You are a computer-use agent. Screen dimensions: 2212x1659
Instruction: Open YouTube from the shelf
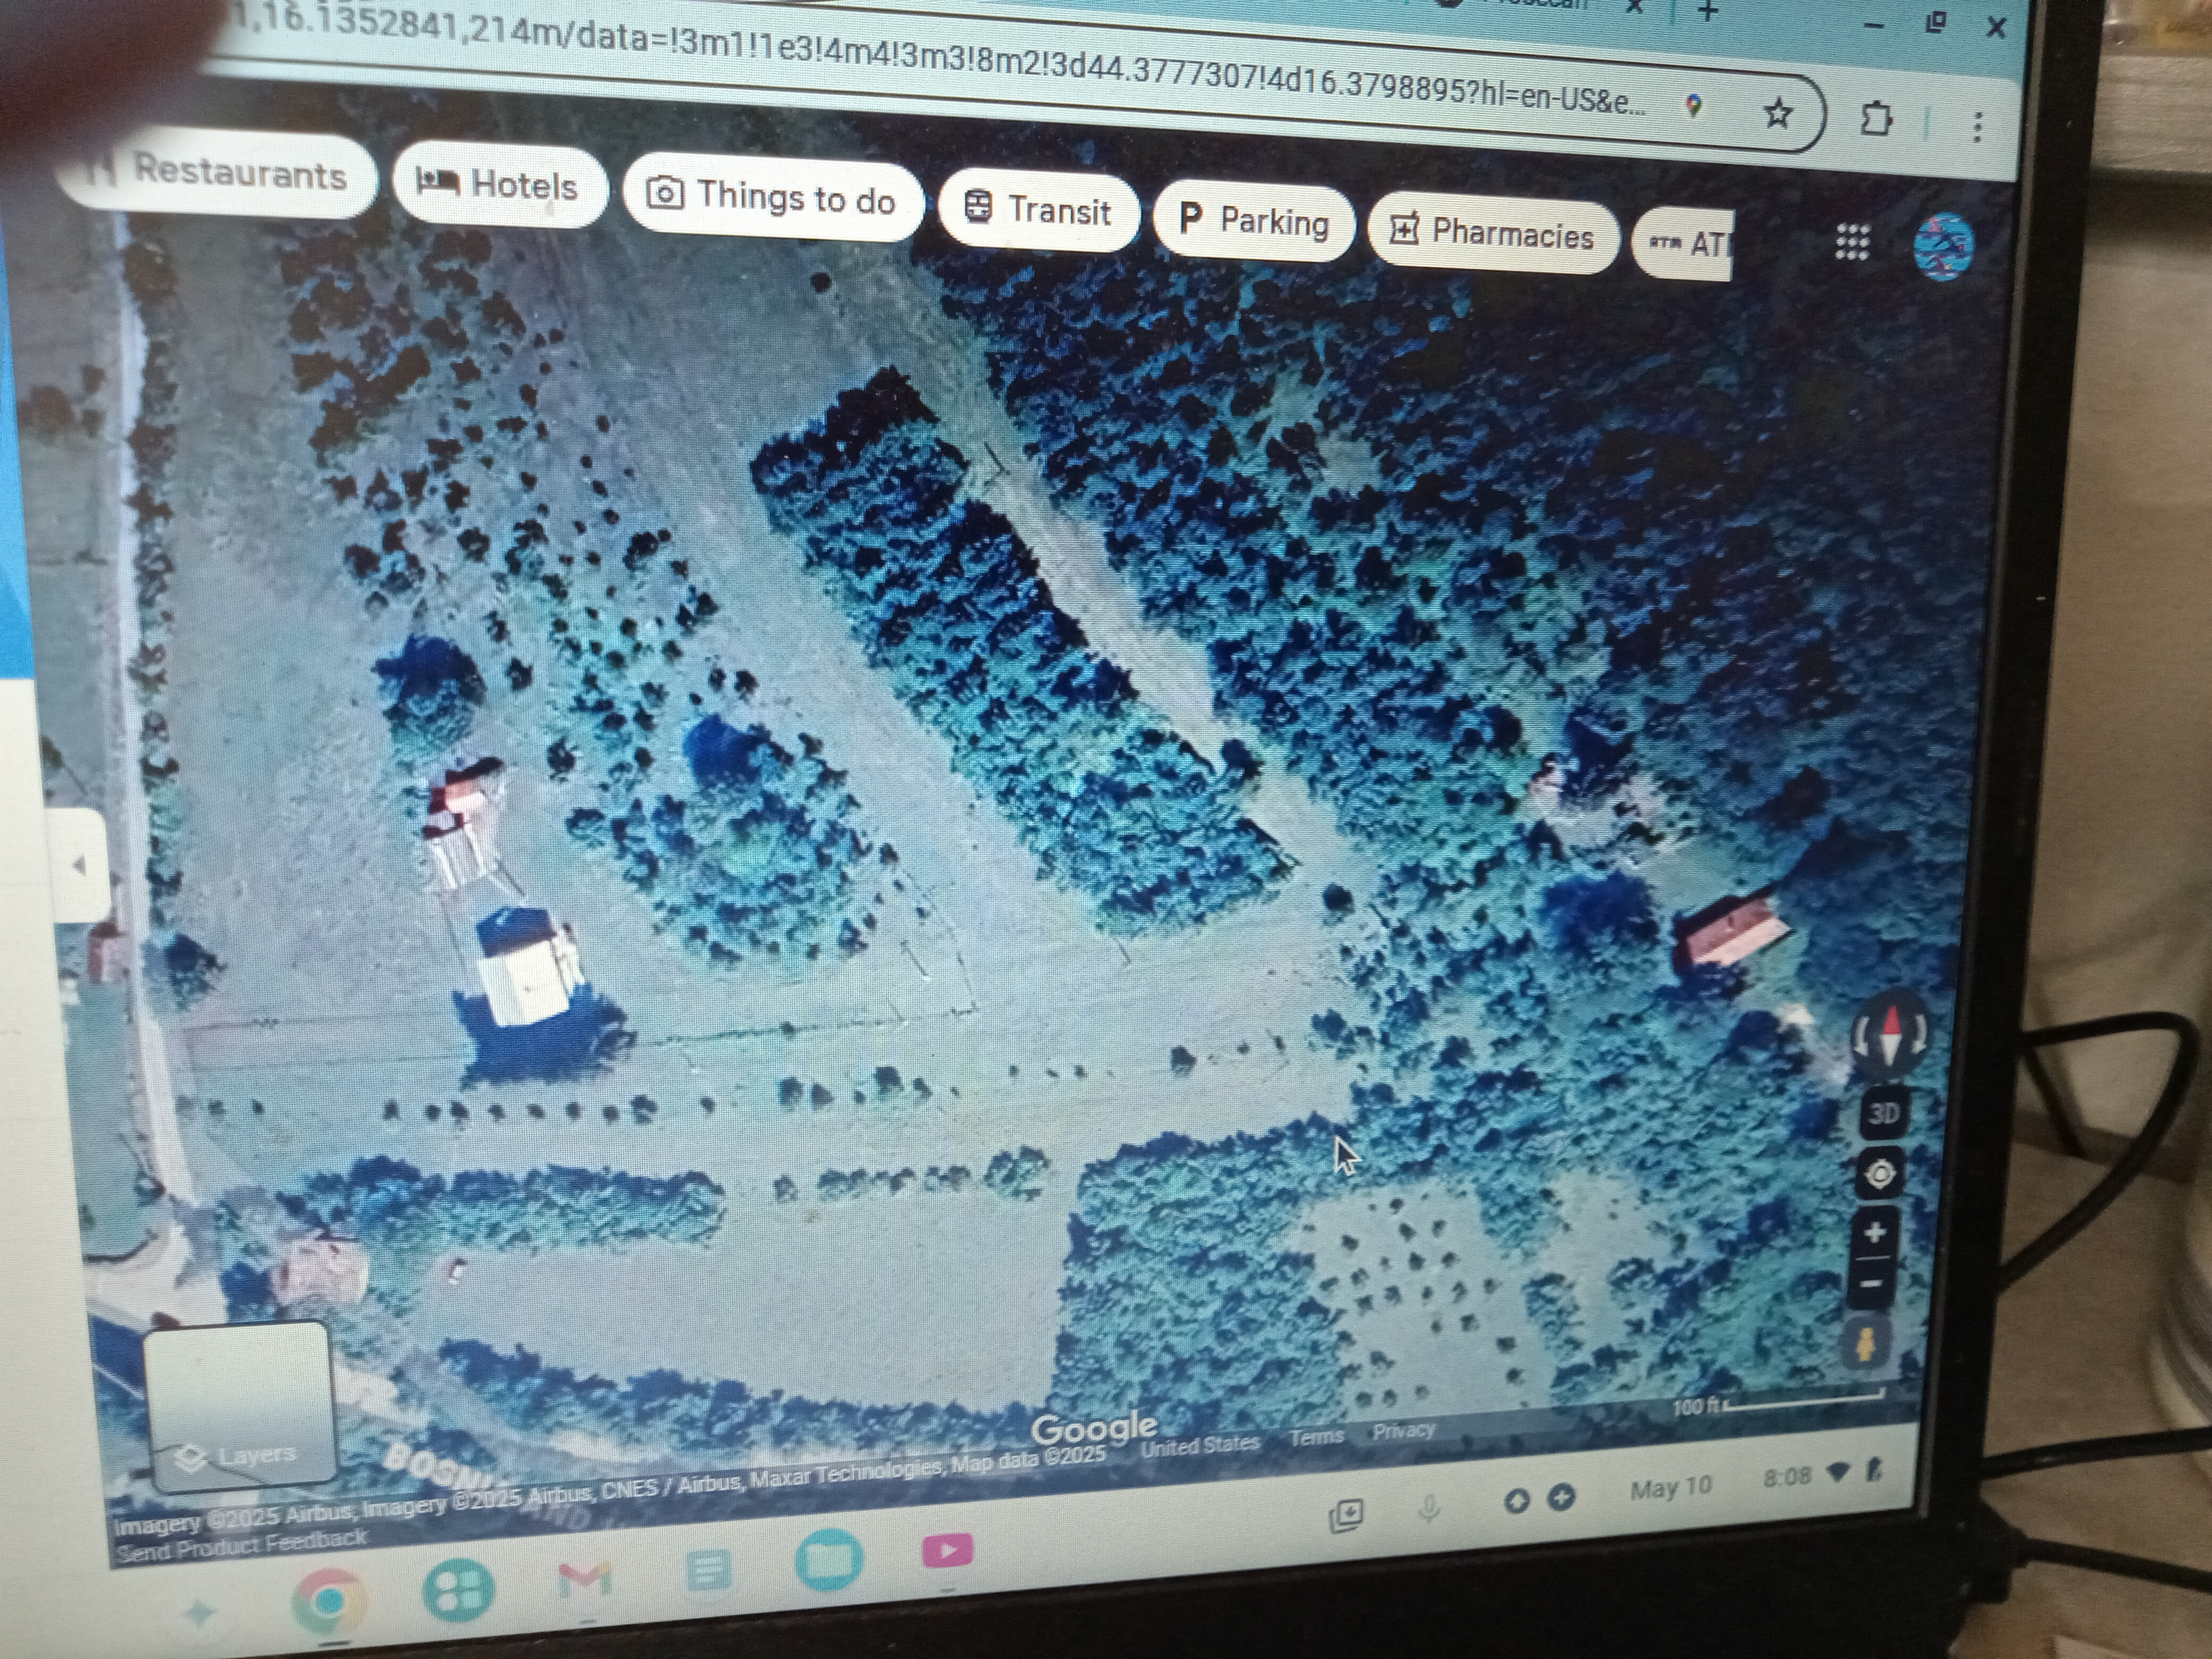coord(946,1551)
